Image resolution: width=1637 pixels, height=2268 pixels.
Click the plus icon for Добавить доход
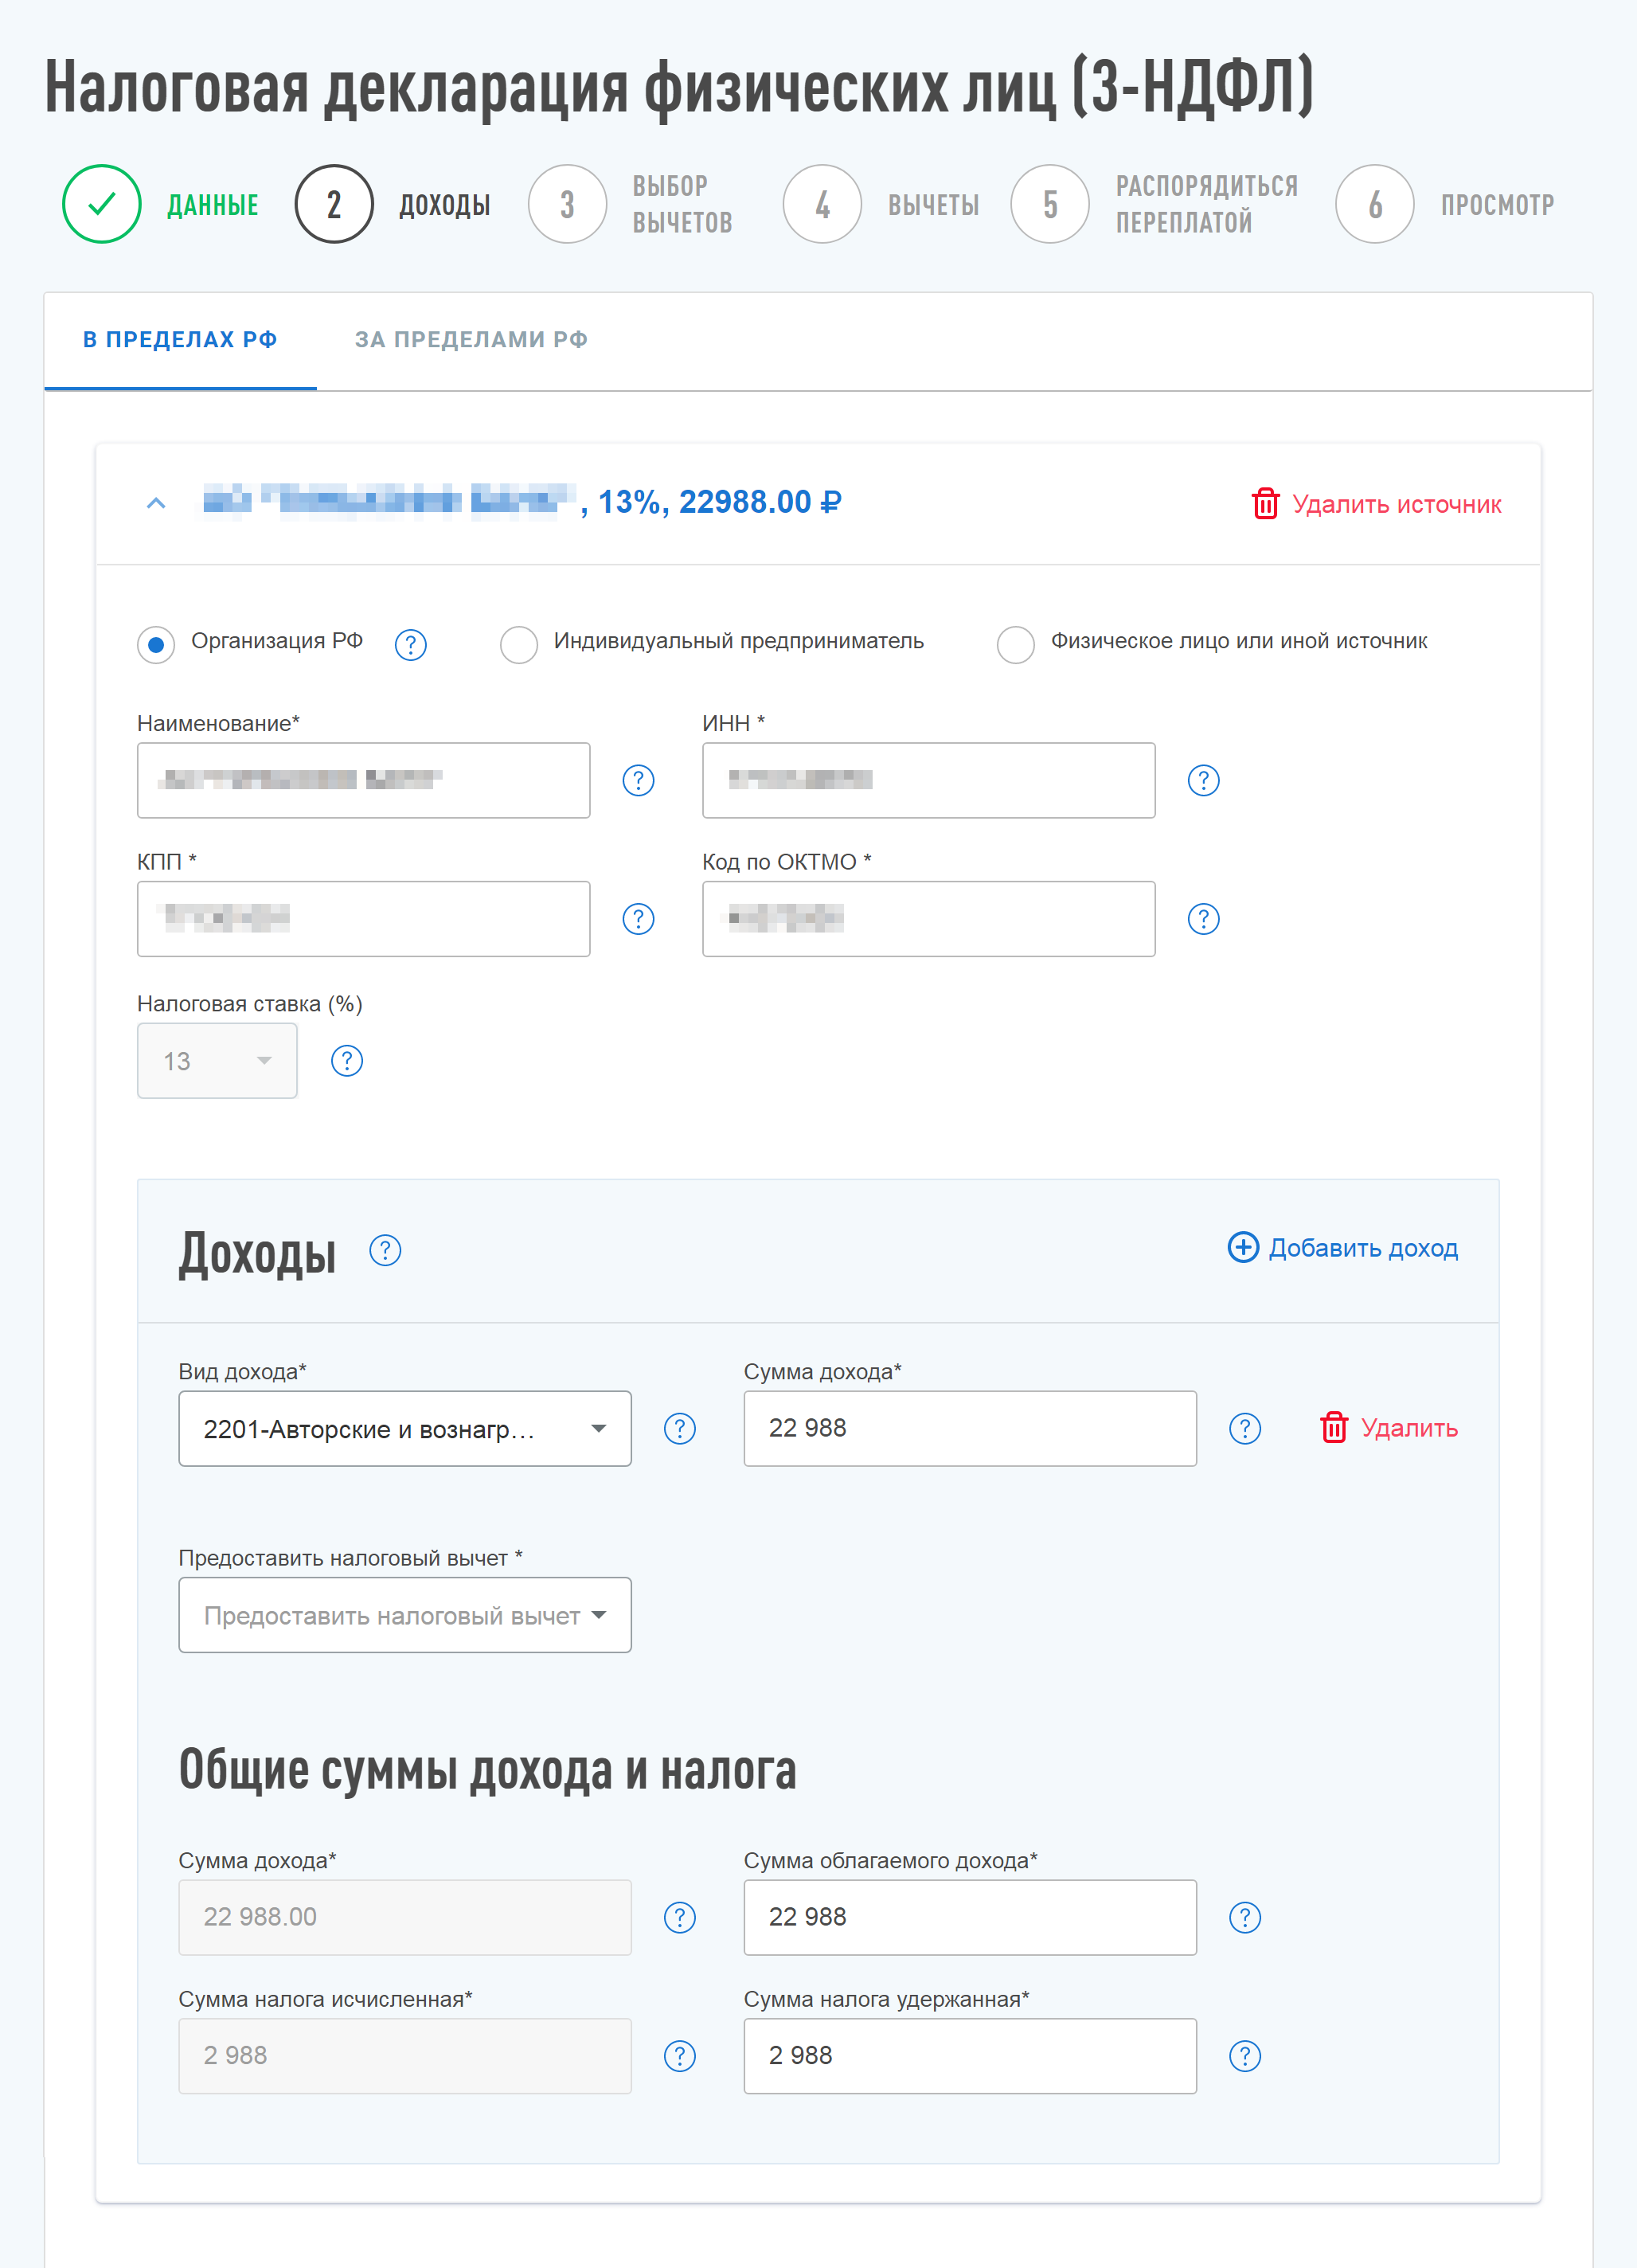1243,1247
